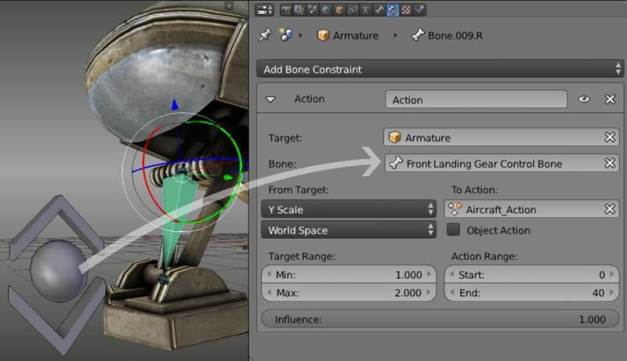The image size is (627, 361).
Task: Decrease Target Range Min value
Action: click(x=269, y=275)
